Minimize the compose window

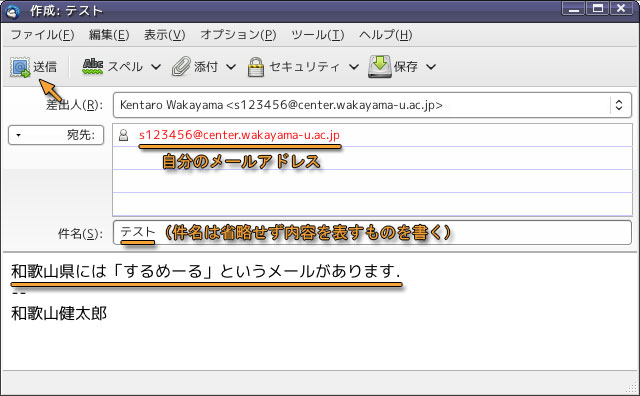click(x=573, y=9)
